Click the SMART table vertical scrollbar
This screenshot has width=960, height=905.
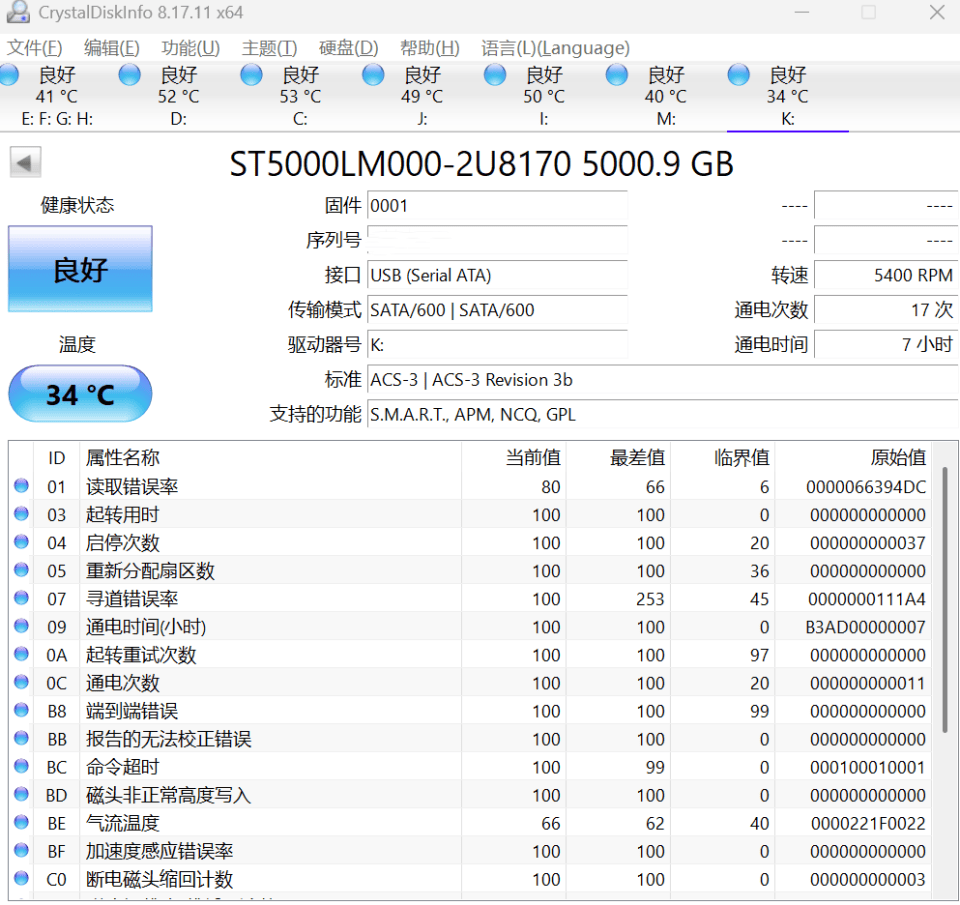pyautogui.click(x=945, y=600)
